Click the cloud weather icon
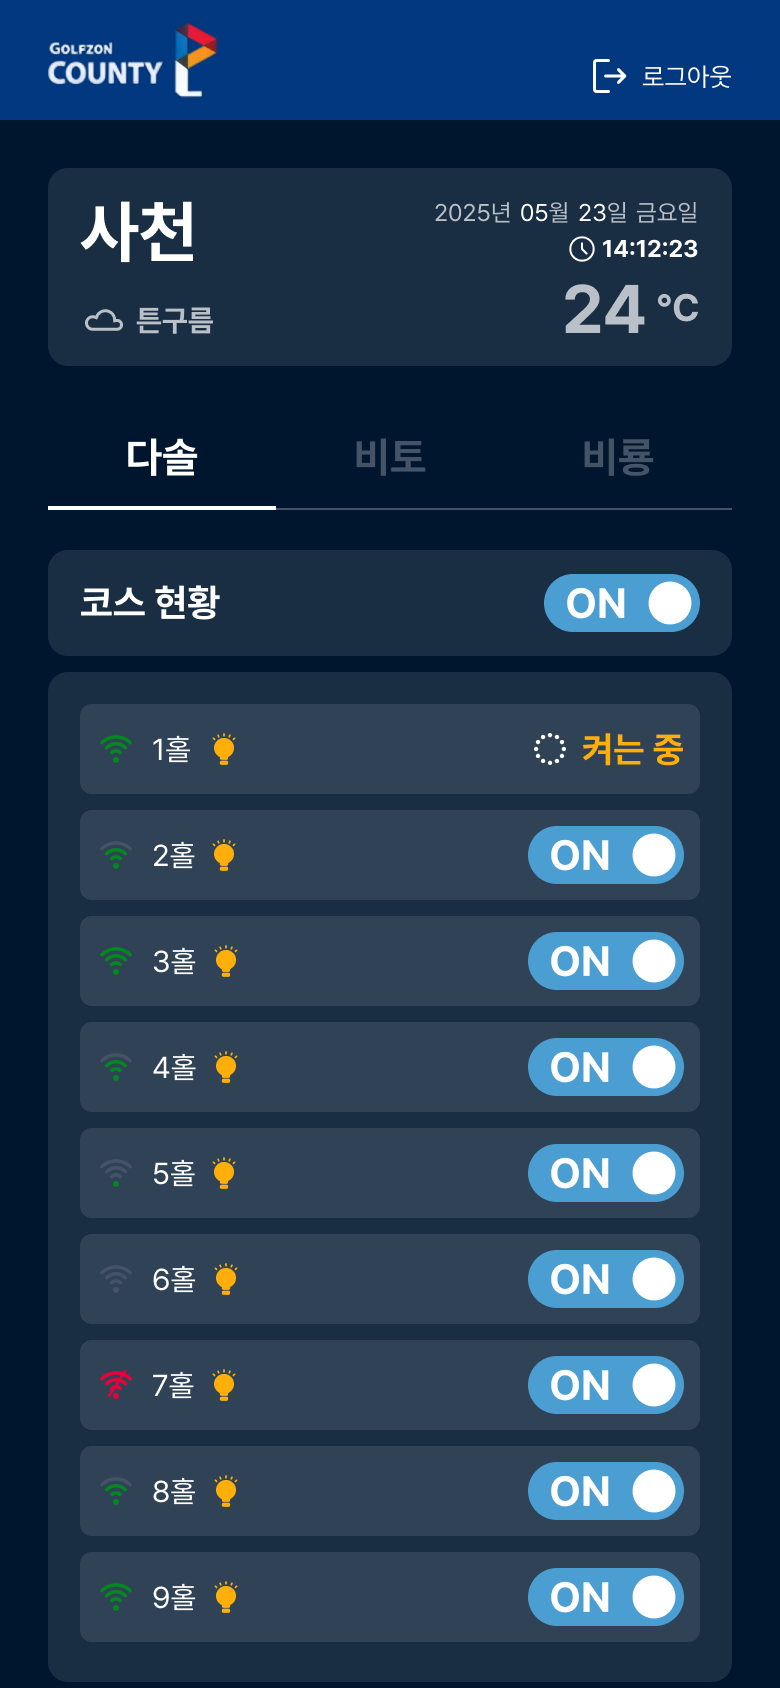780x1688 pixels. tap(104, 321)
